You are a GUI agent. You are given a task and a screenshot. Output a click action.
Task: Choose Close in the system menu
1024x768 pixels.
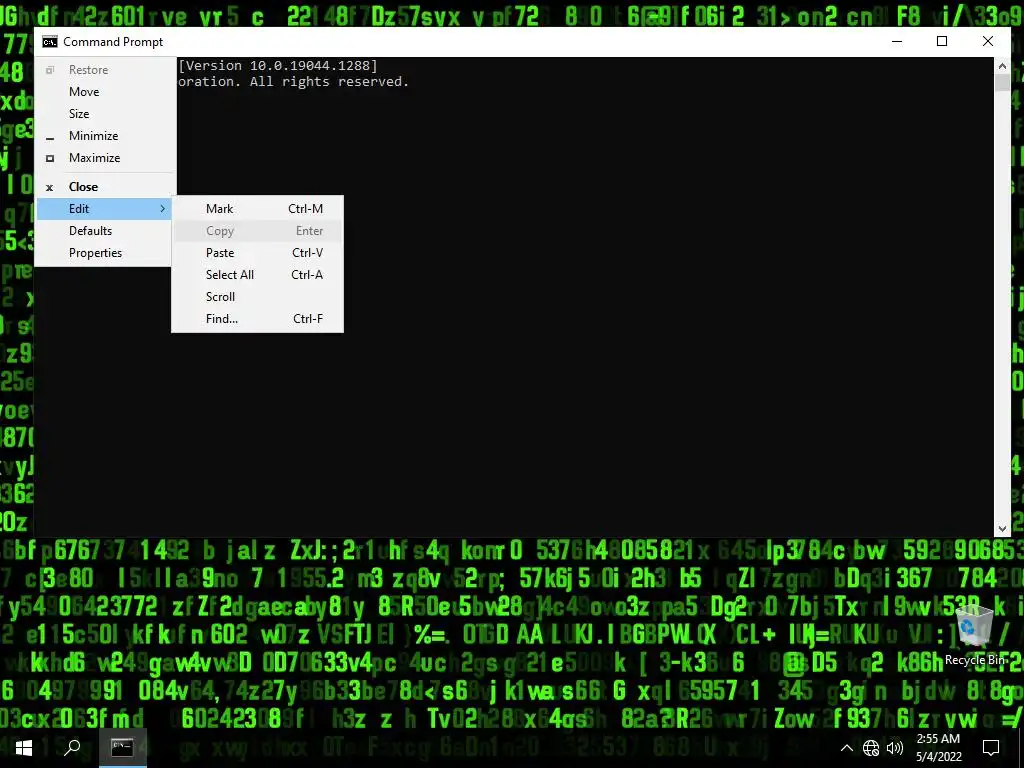[x=105, y=187]
